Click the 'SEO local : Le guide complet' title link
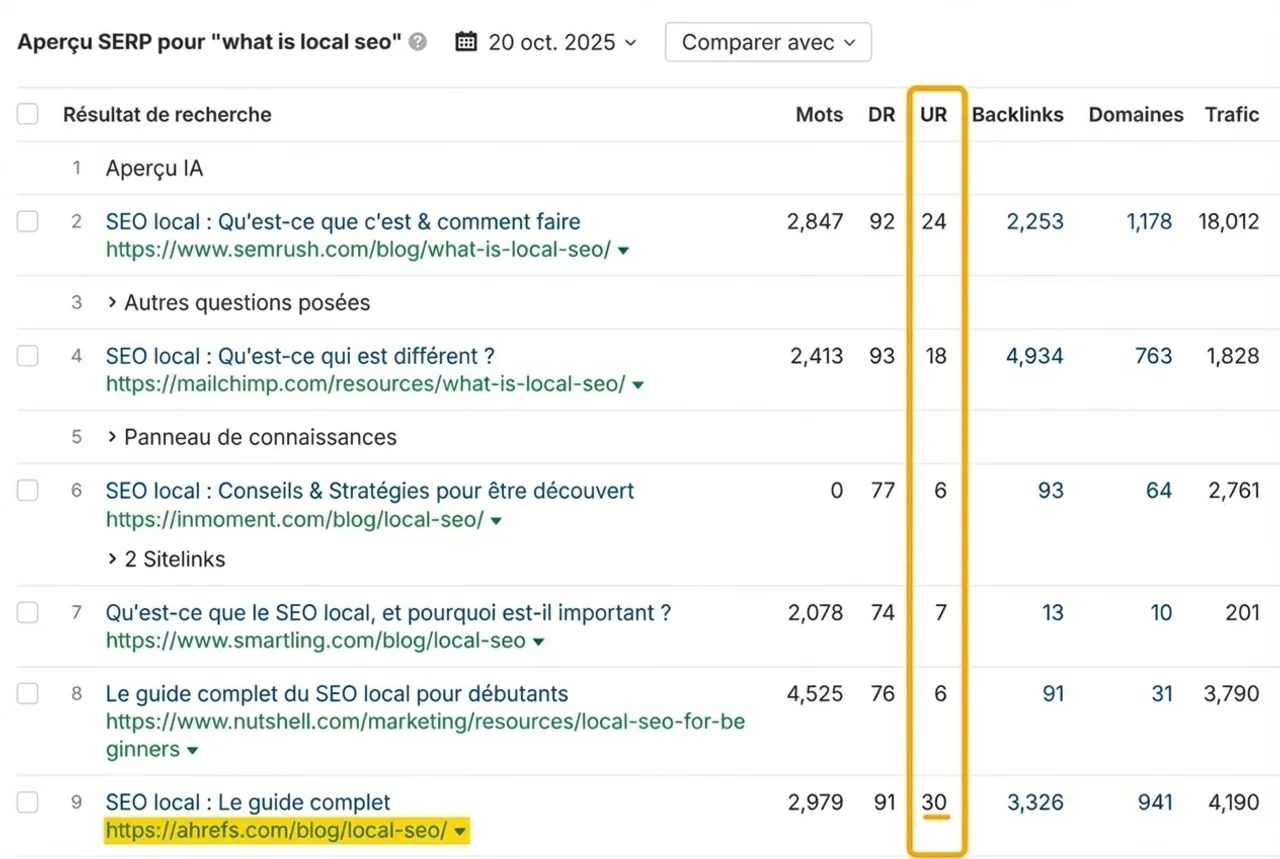 pyautogui.click(x=245, y=801)
